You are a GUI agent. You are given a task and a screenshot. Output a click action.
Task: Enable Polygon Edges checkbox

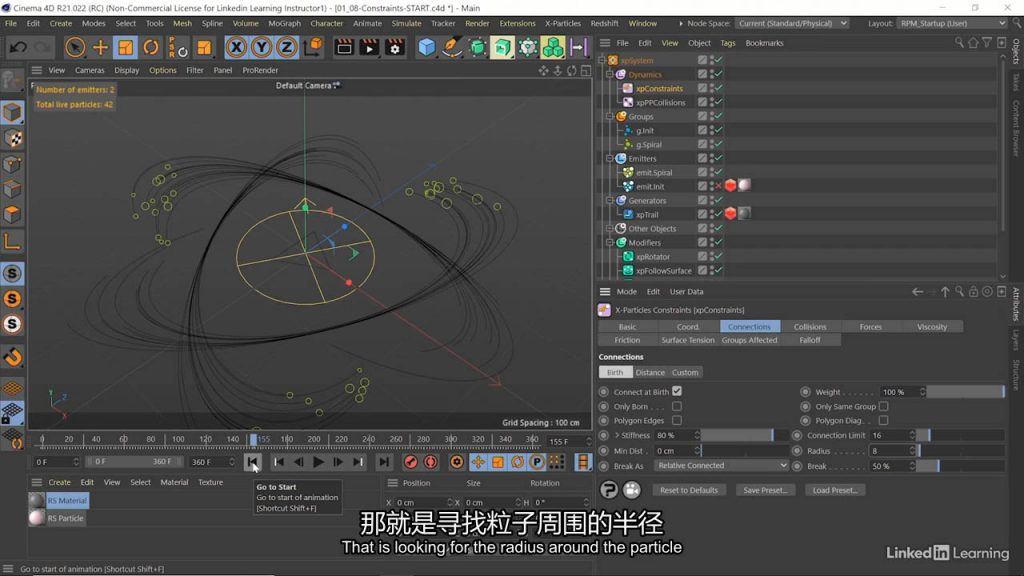[677, 421]
